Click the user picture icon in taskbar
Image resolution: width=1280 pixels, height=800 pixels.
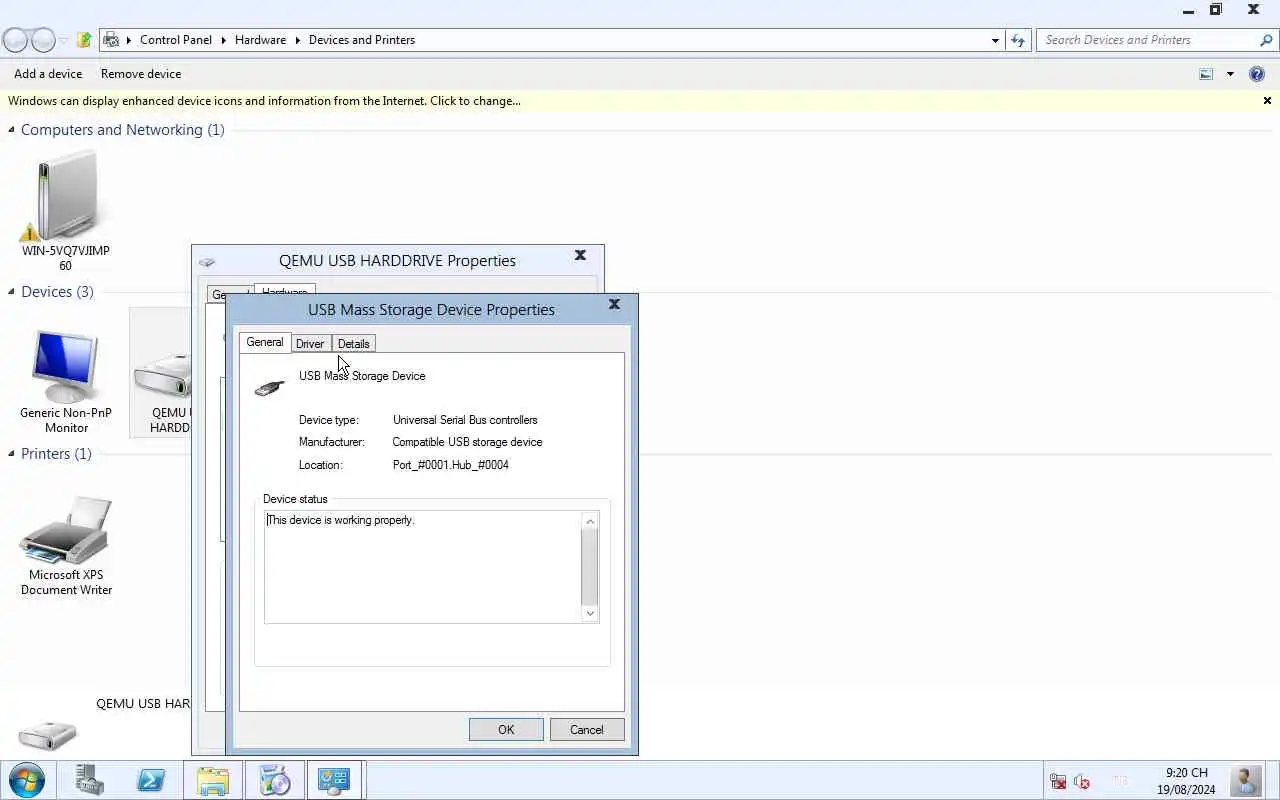[1246, 781]
